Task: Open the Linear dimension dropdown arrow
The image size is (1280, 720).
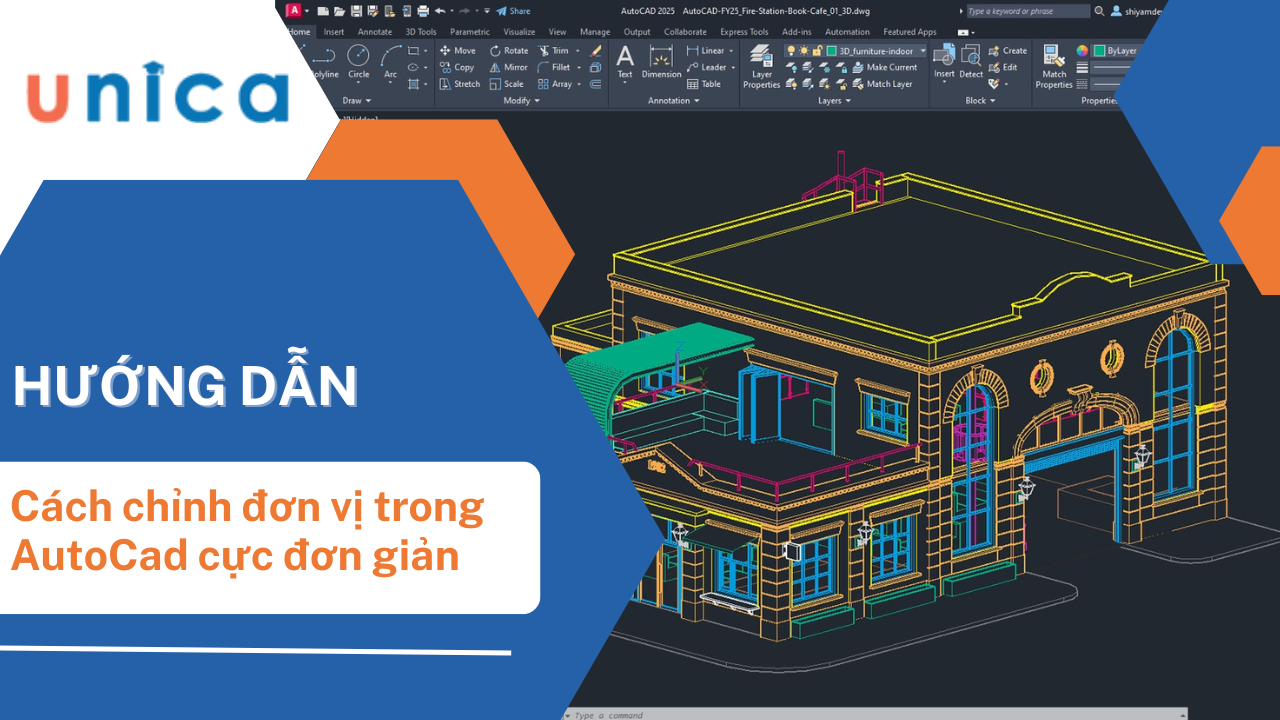Action: click(x=731, y=50)
